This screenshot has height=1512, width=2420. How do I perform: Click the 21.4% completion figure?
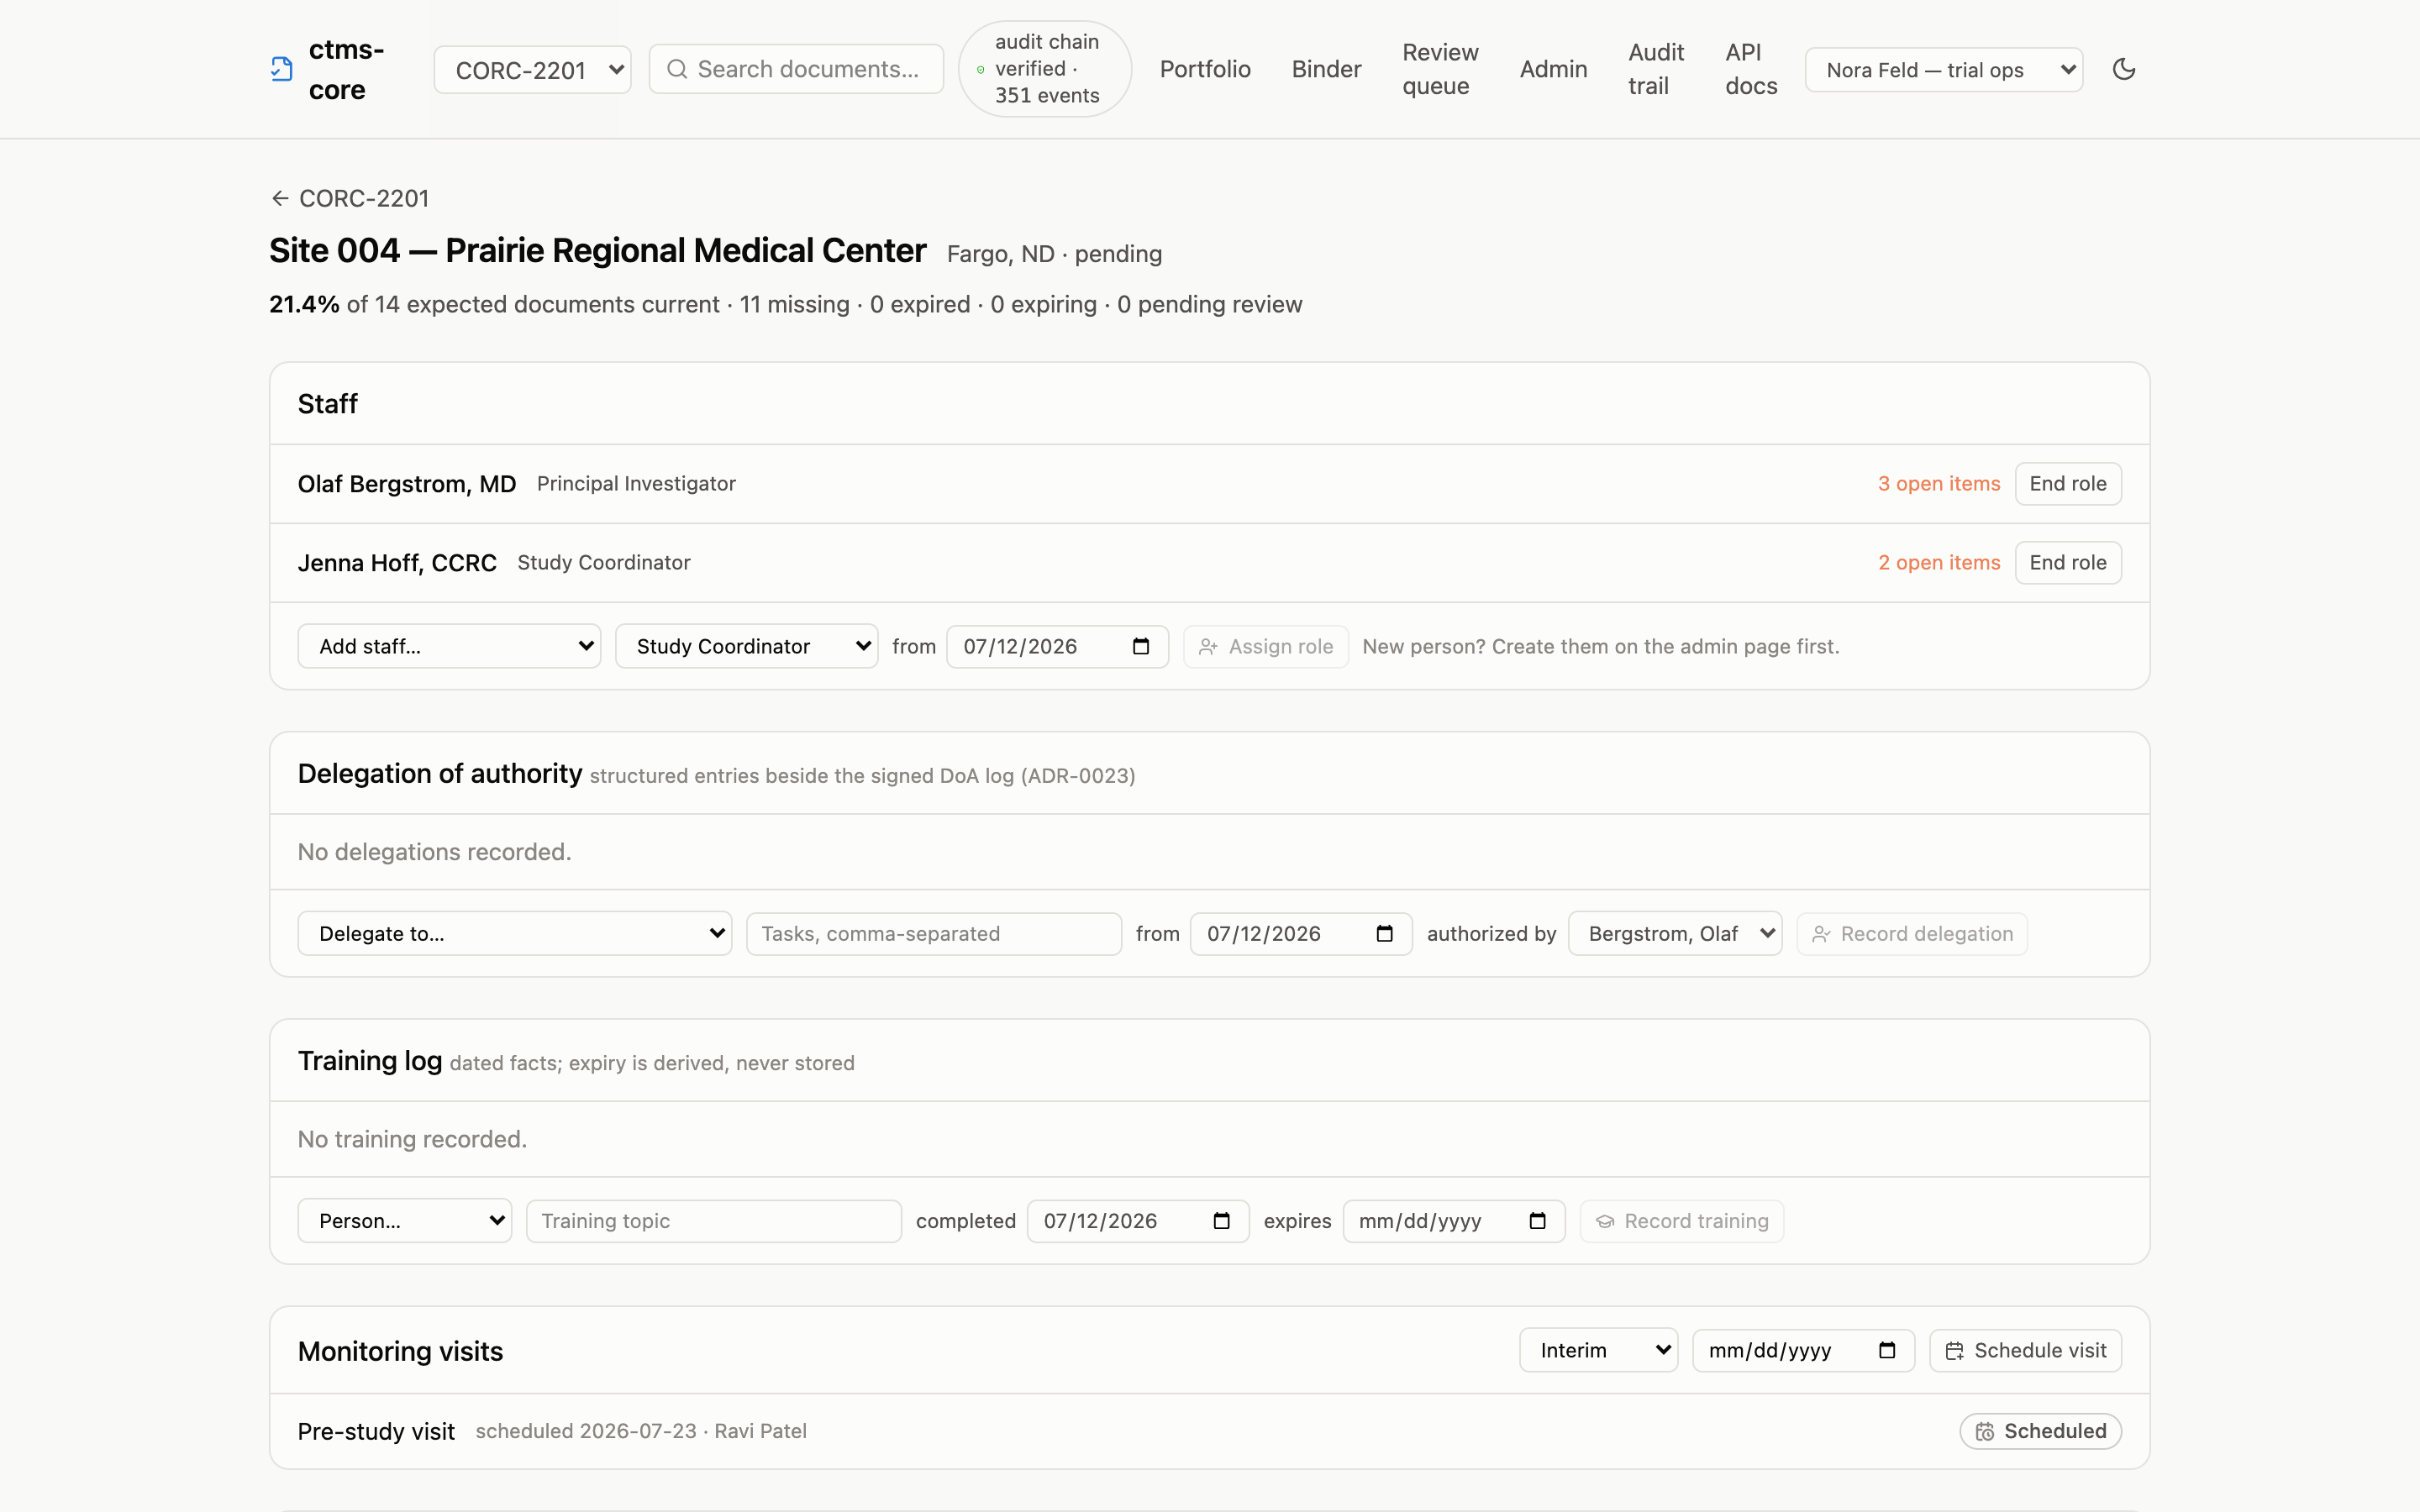tap(304, 304)
